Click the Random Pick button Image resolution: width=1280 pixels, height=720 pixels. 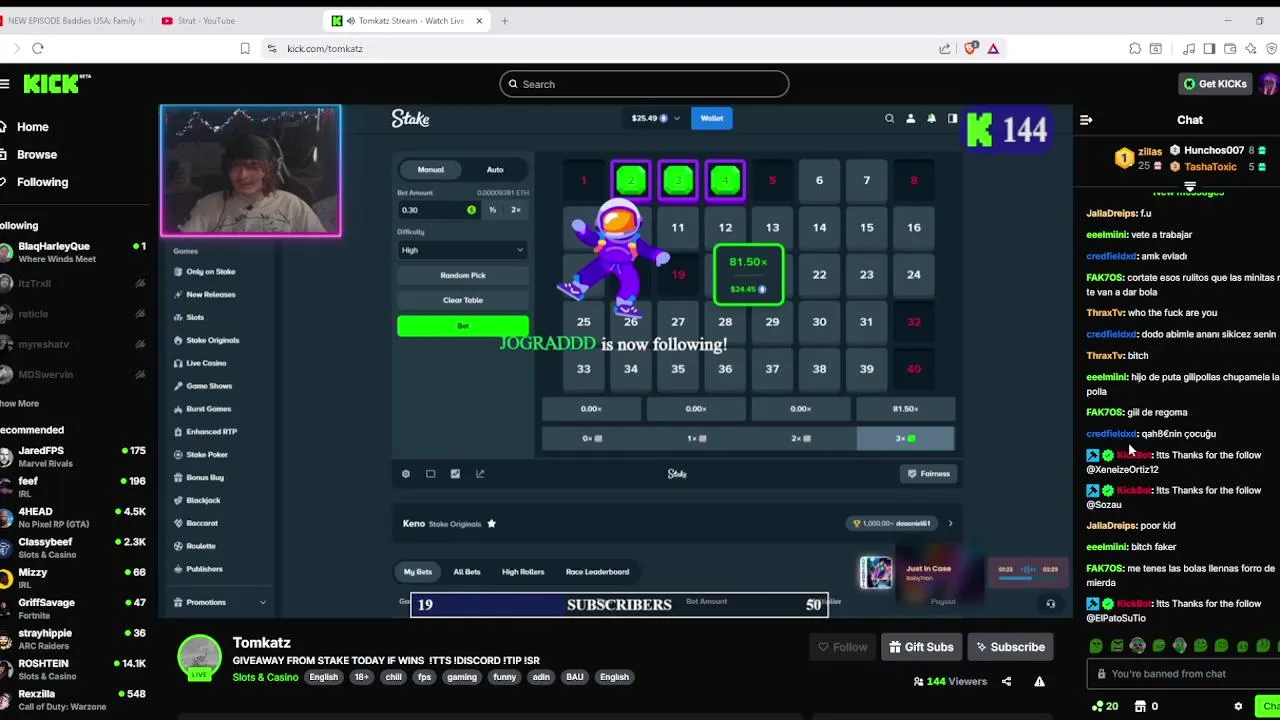(462, 275)
